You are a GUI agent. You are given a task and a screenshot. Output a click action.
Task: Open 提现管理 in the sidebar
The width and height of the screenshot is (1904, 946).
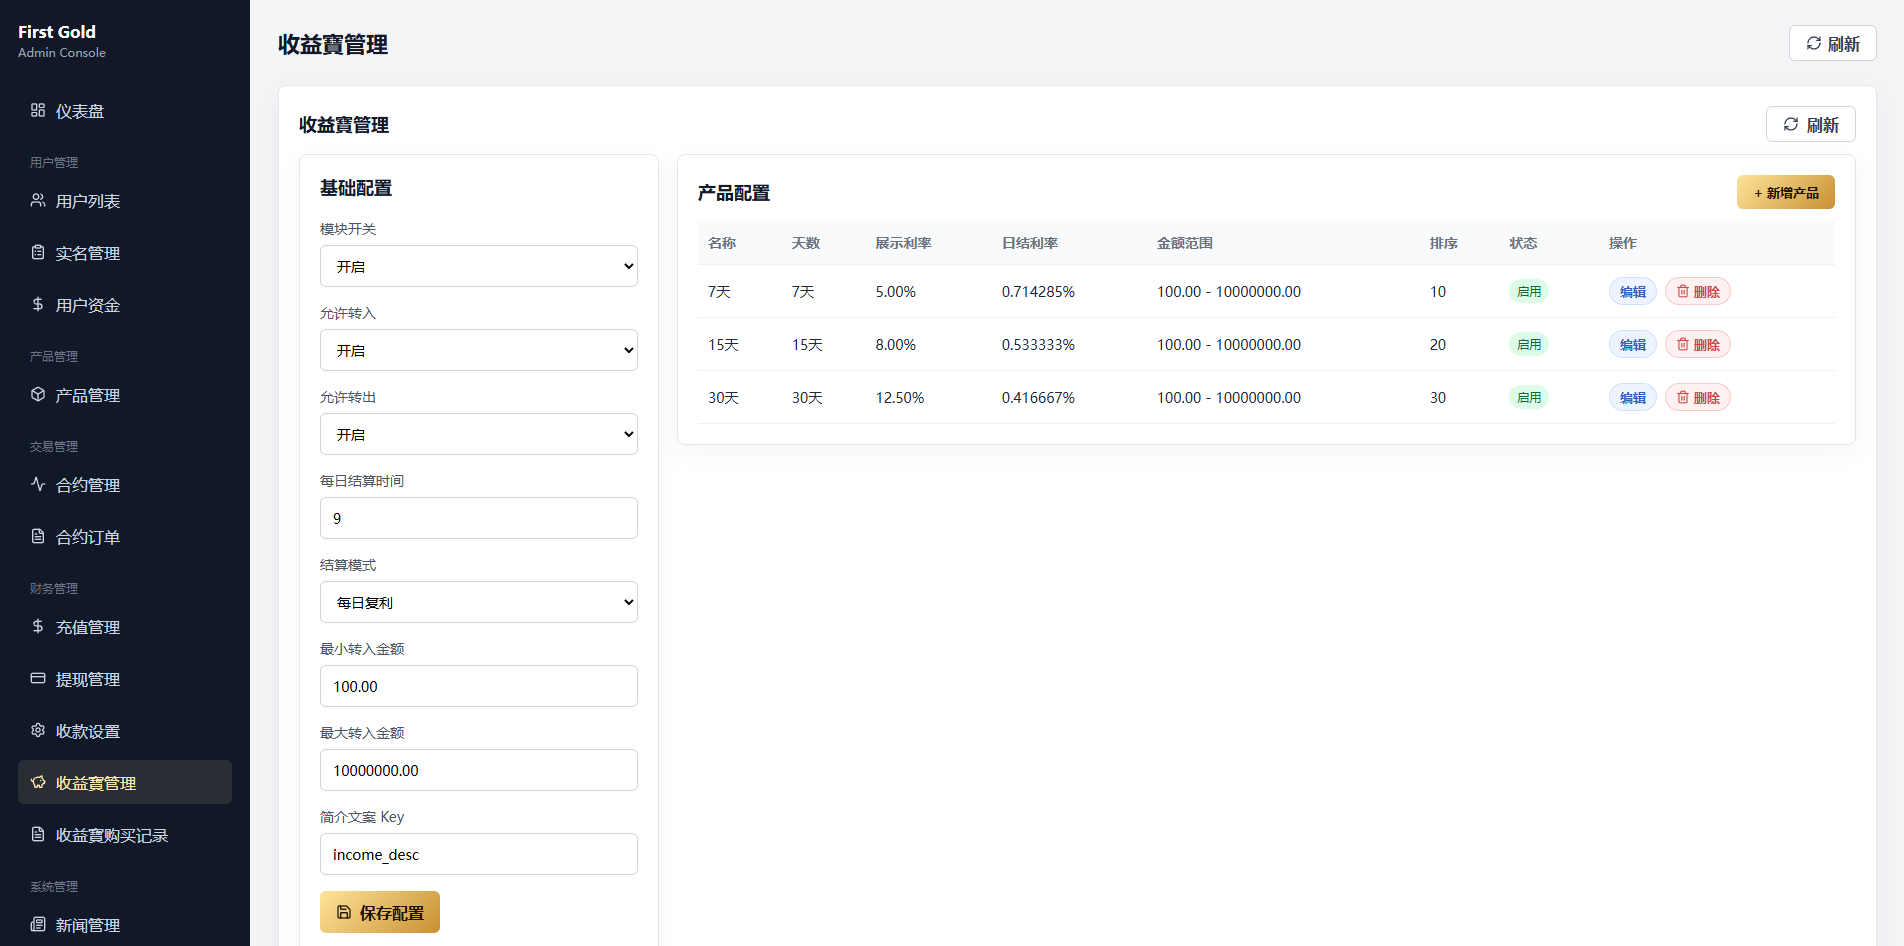click(125, 679)
